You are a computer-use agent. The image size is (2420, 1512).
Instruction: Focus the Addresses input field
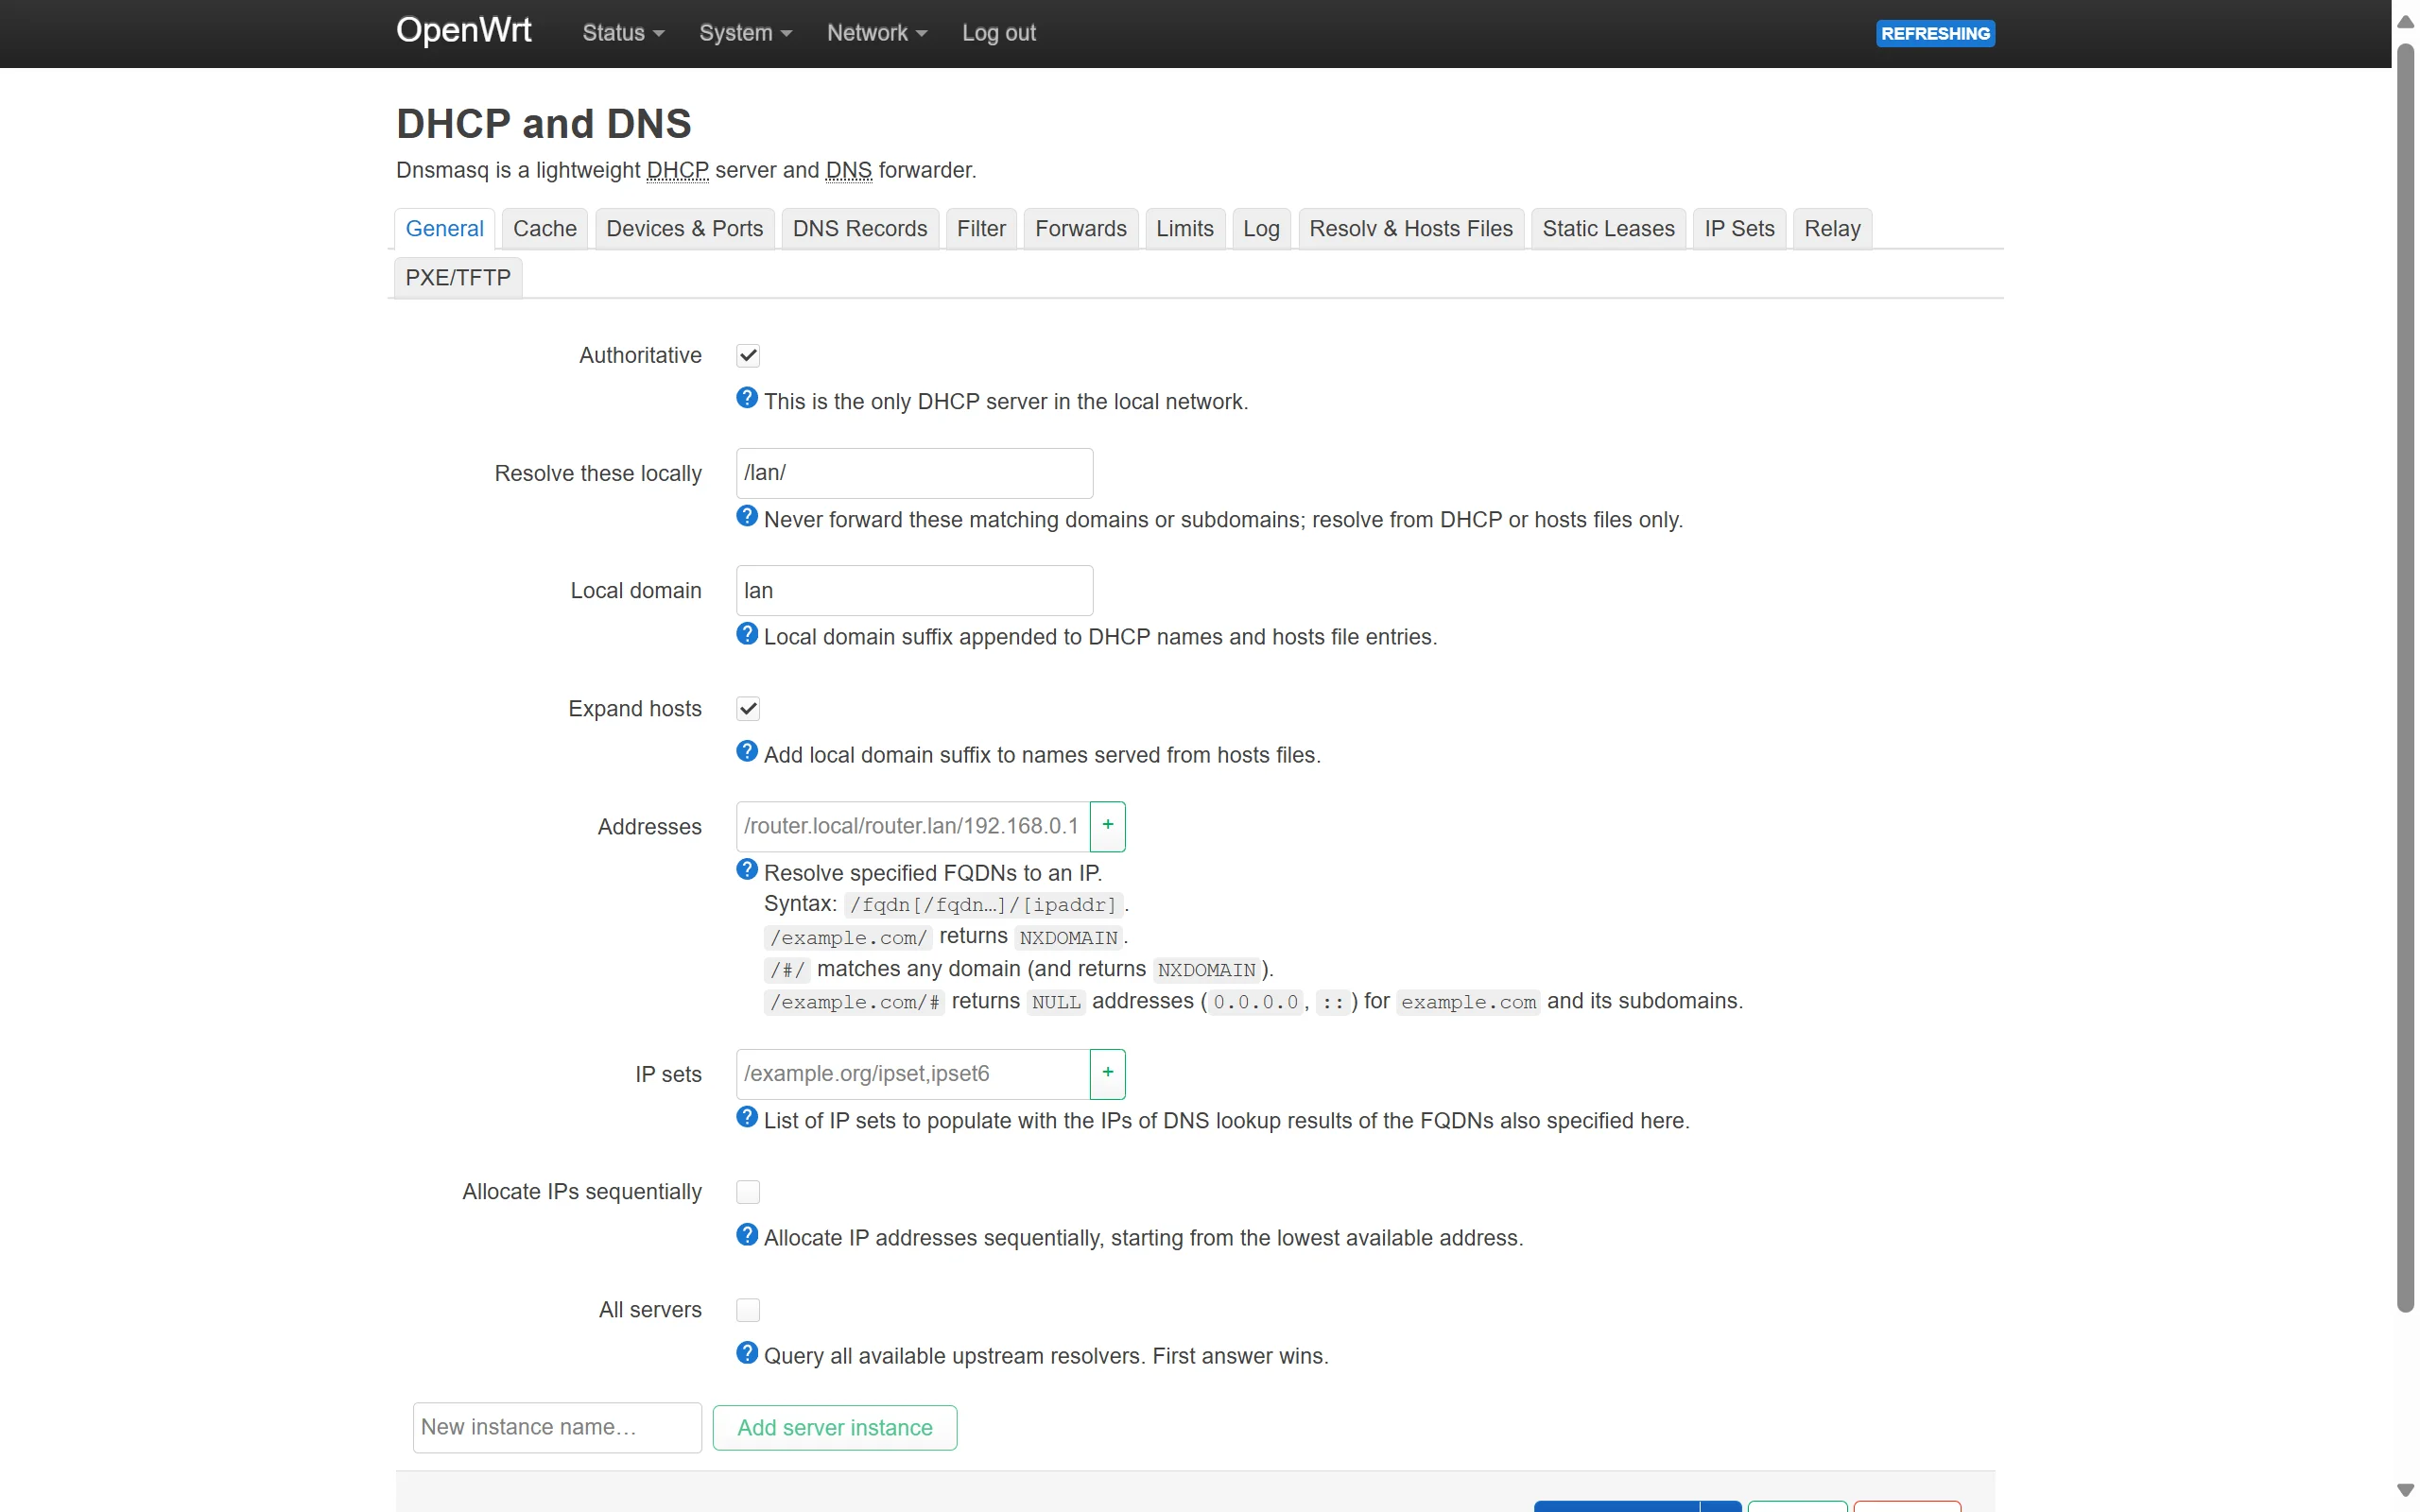tap(912, 826)
